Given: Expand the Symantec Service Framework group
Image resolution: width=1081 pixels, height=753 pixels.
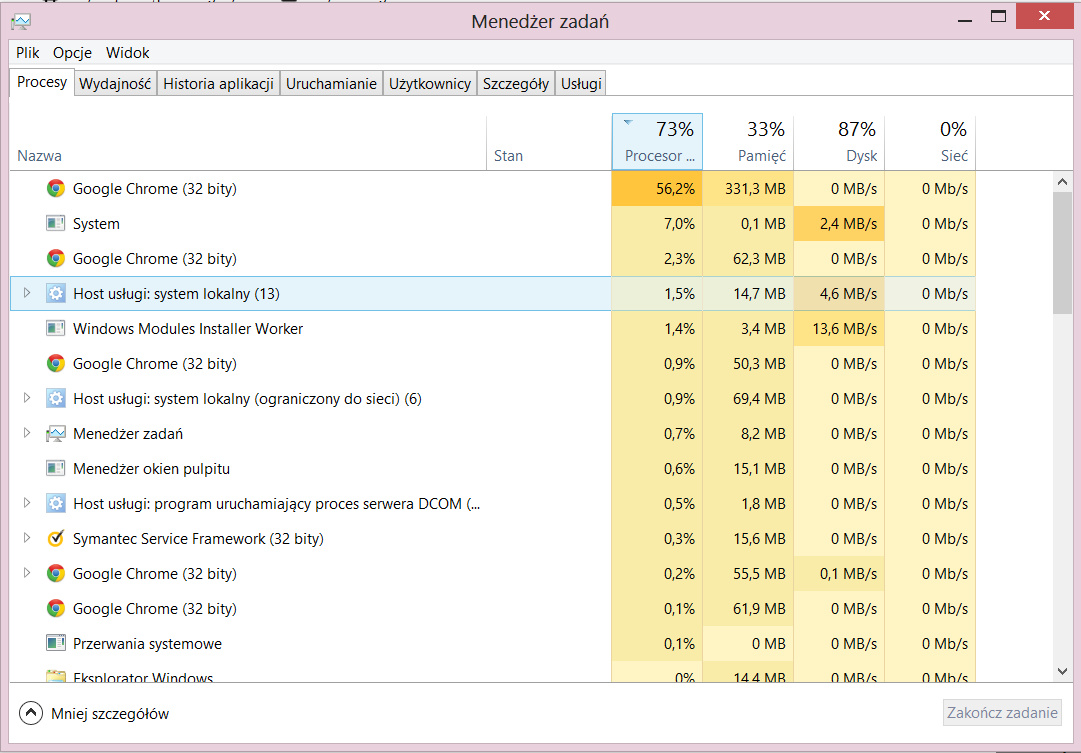Looking at the screenshot, I should click(x=27, y=539).
